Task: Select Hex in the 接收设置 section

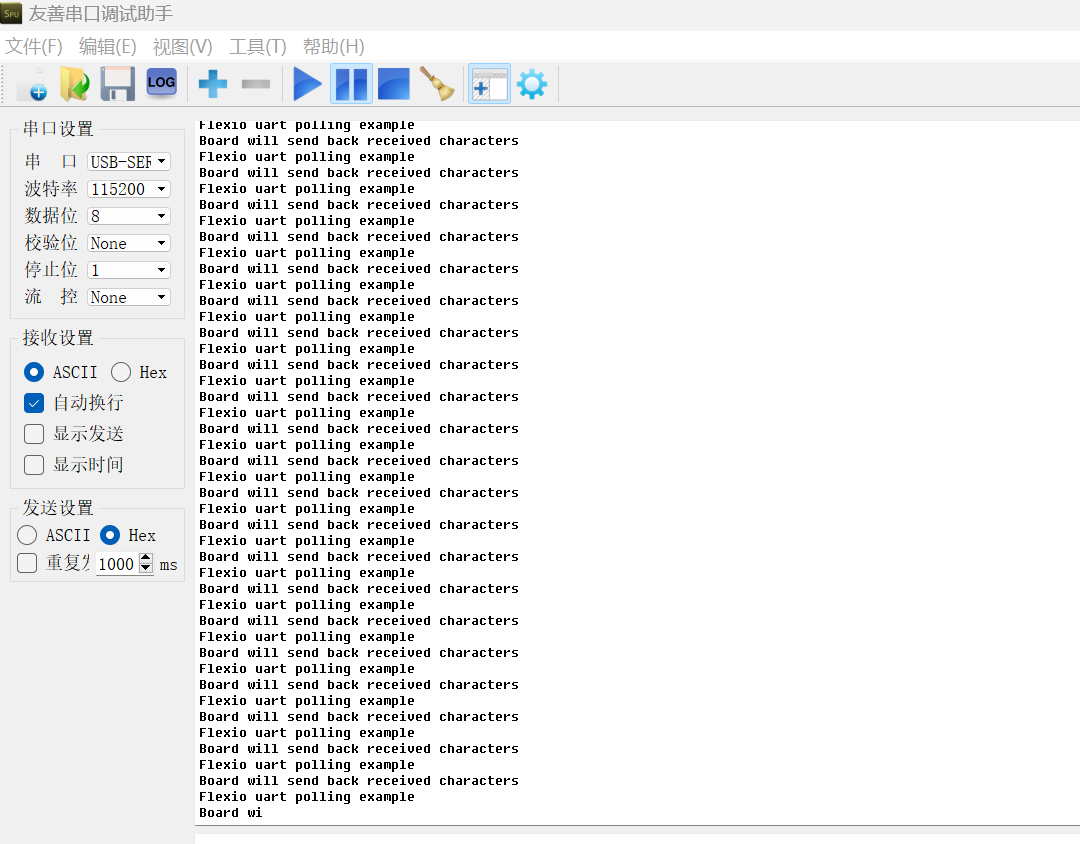Action: tap(122, 372)
